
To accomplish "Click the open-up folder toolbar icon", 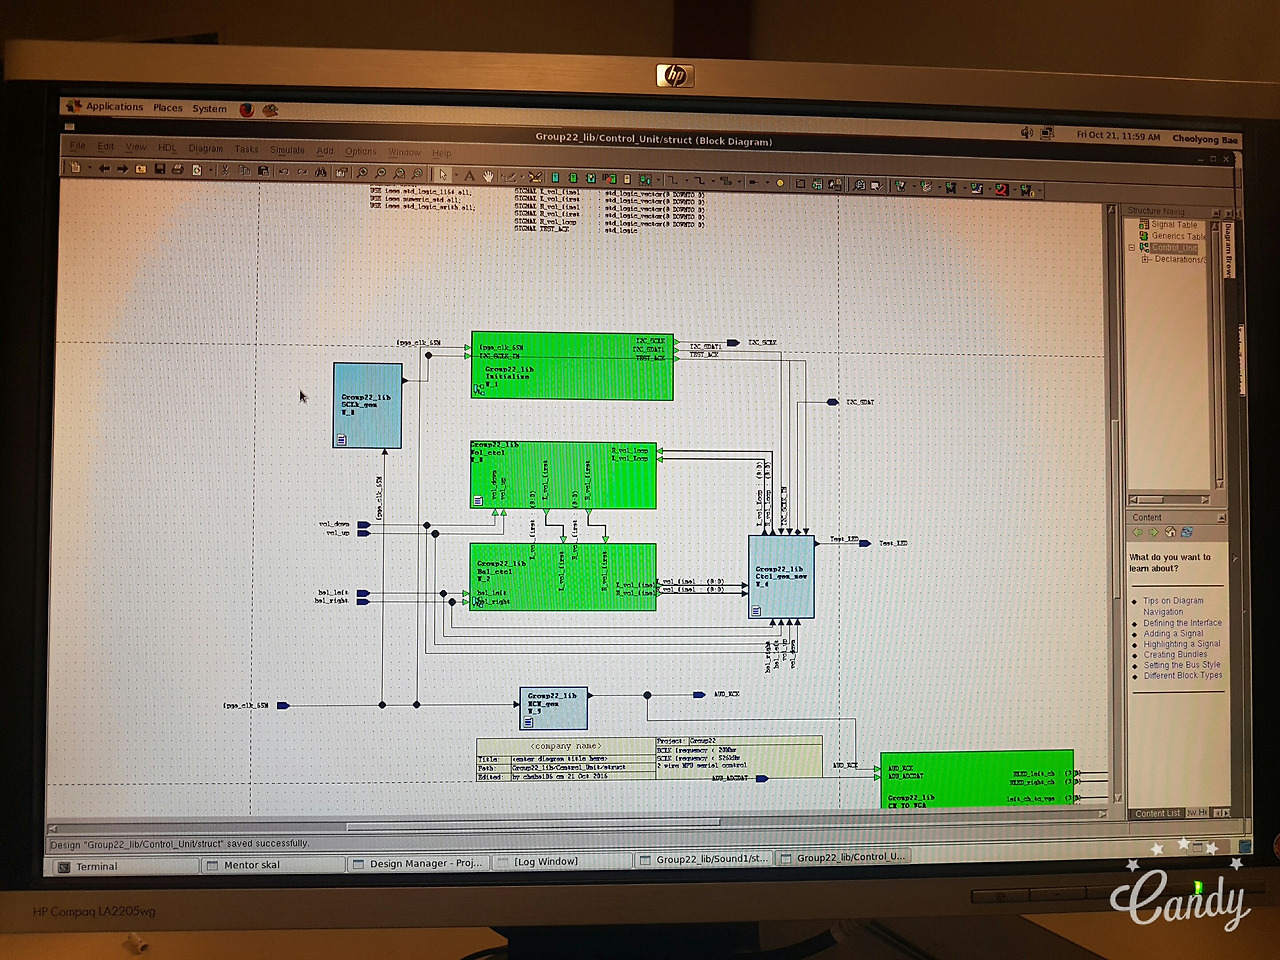I will point(141,169).
